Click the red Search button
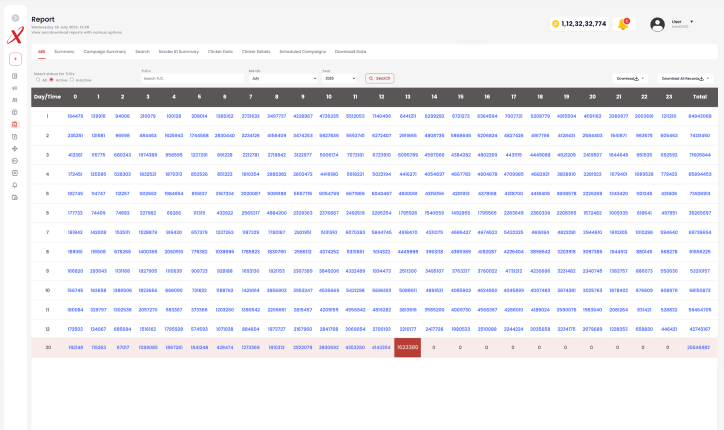The width and height of the screenshot is (724, 430). (x=380, y=78)
